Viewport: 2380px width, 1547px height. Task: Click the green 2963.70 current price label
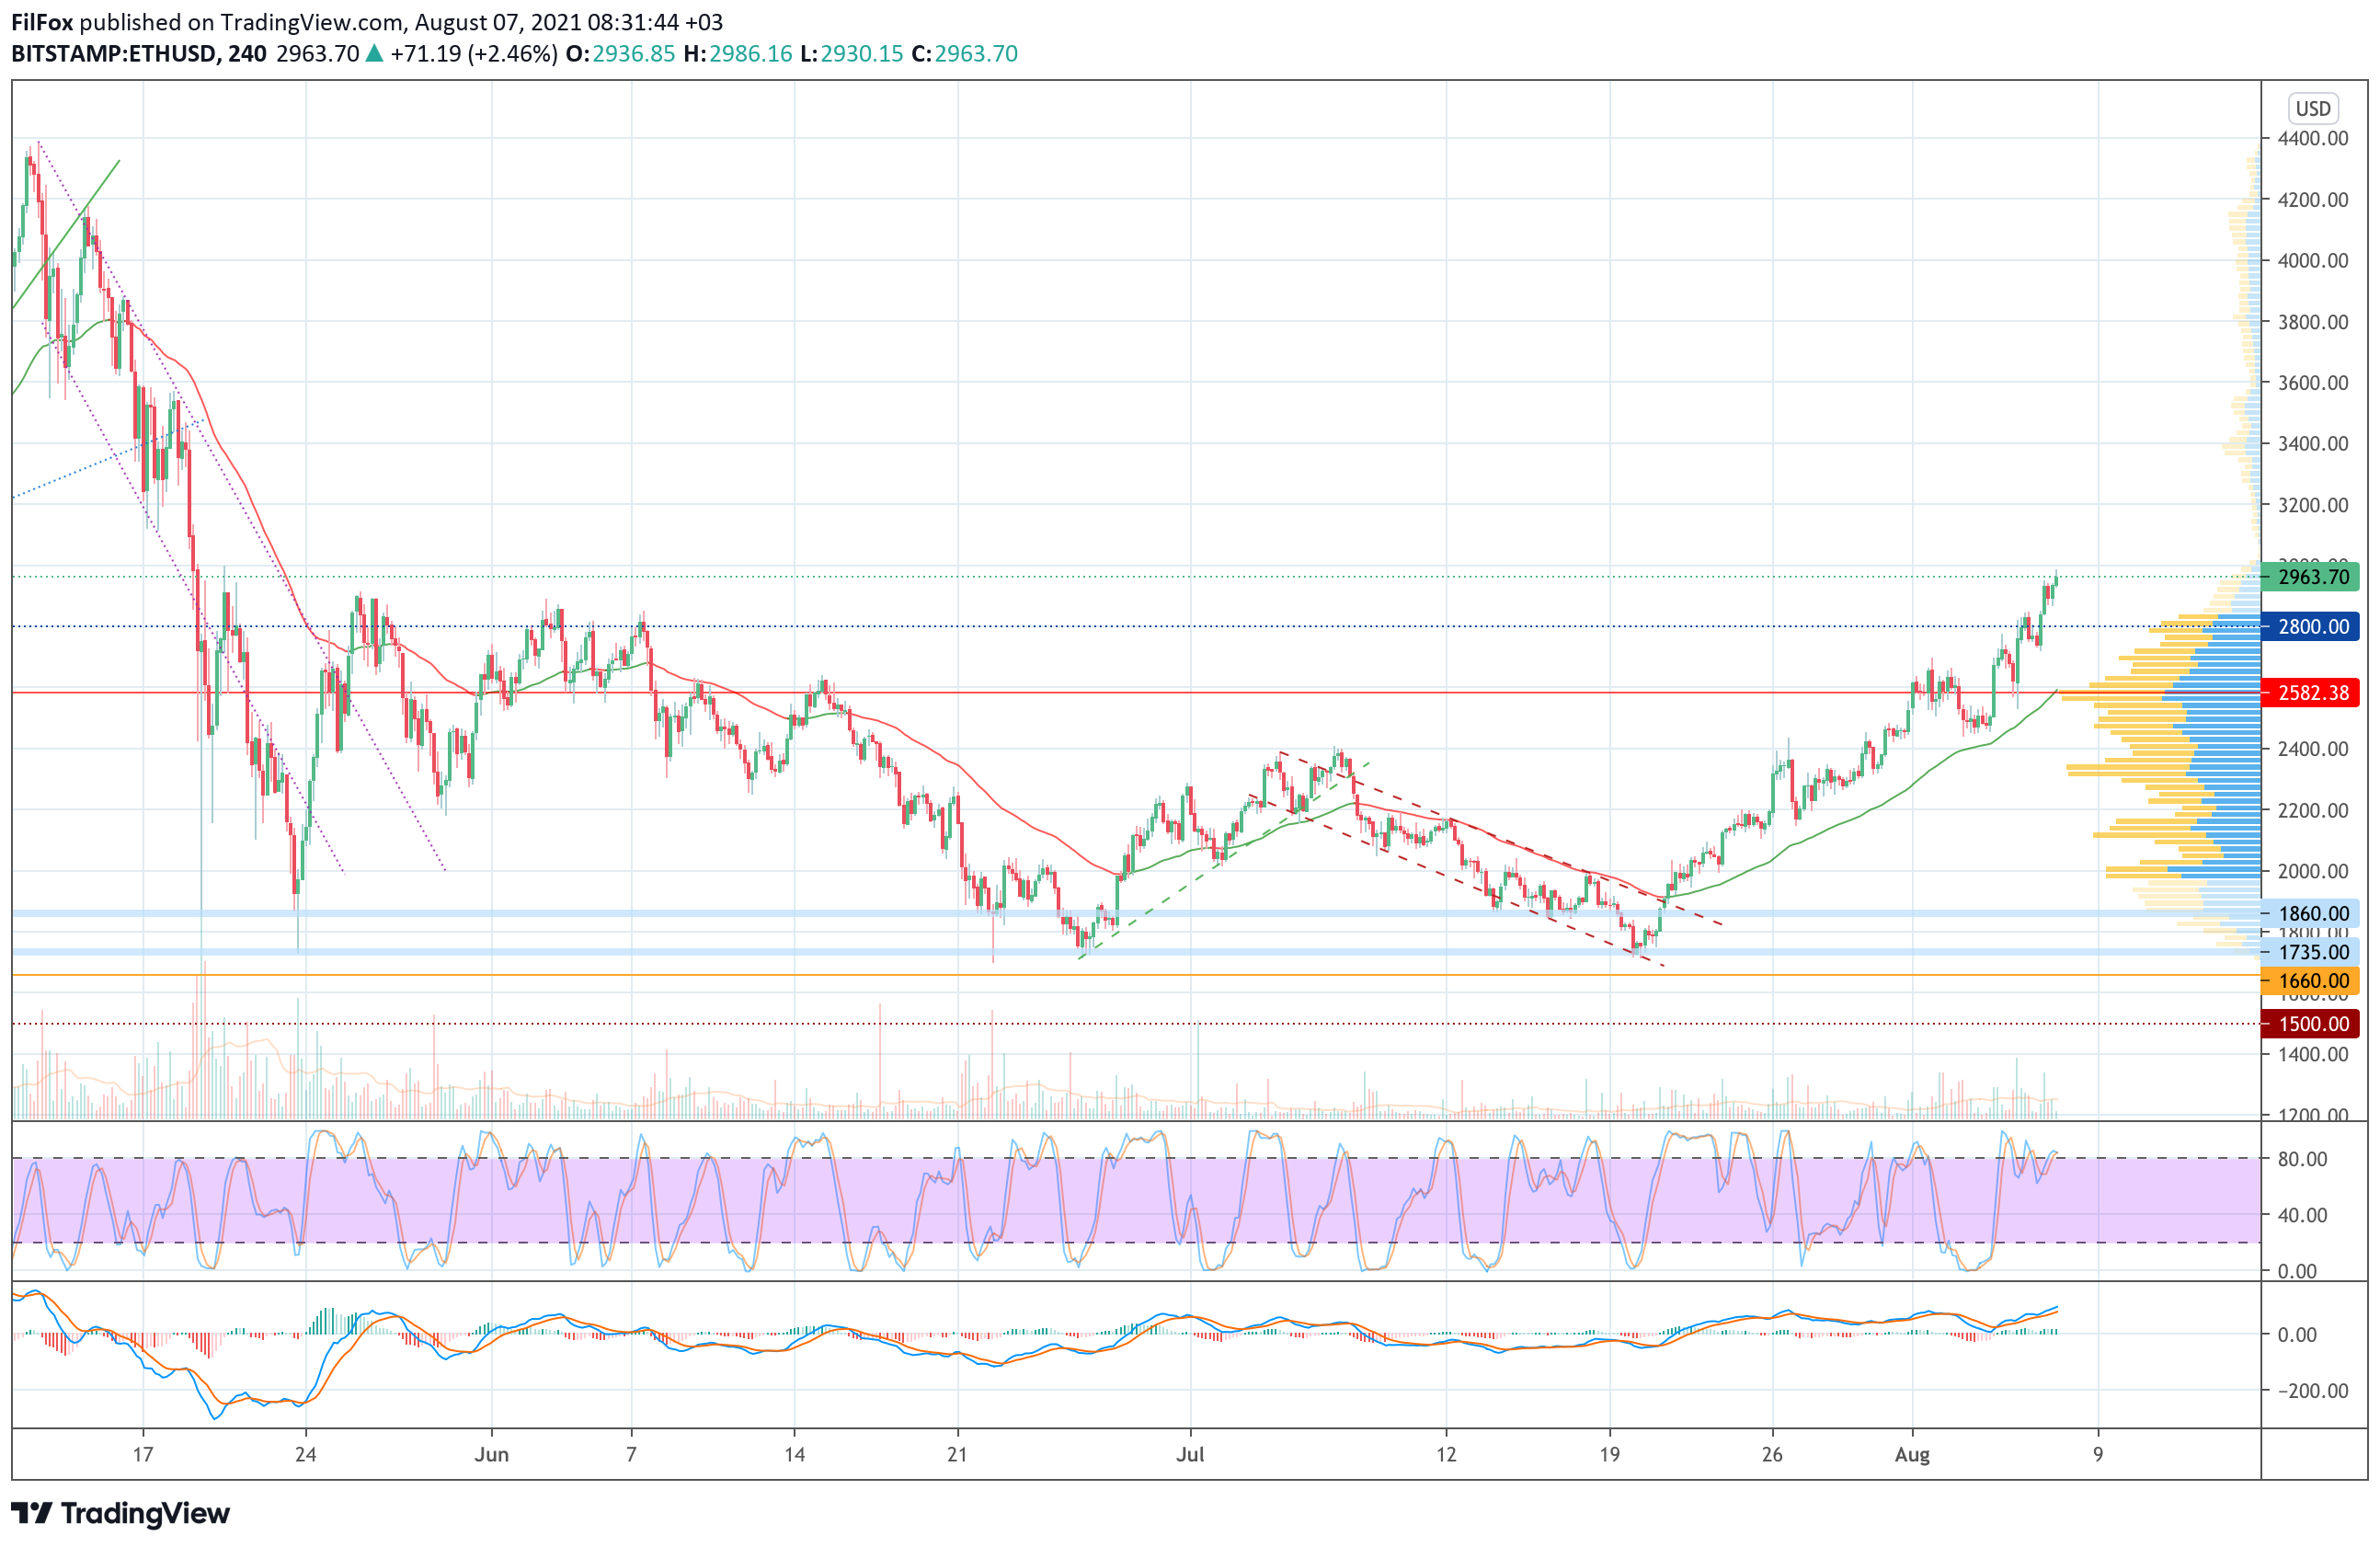coord(2312,577)
